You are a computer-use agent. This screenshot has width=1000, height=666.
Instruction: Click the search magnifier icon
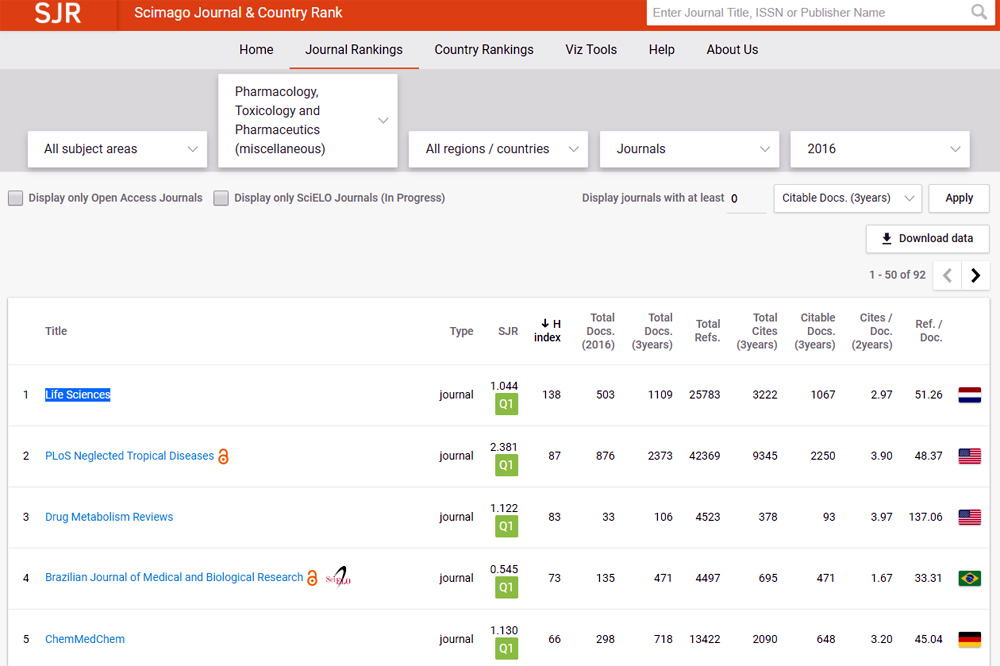coord(979,12)
